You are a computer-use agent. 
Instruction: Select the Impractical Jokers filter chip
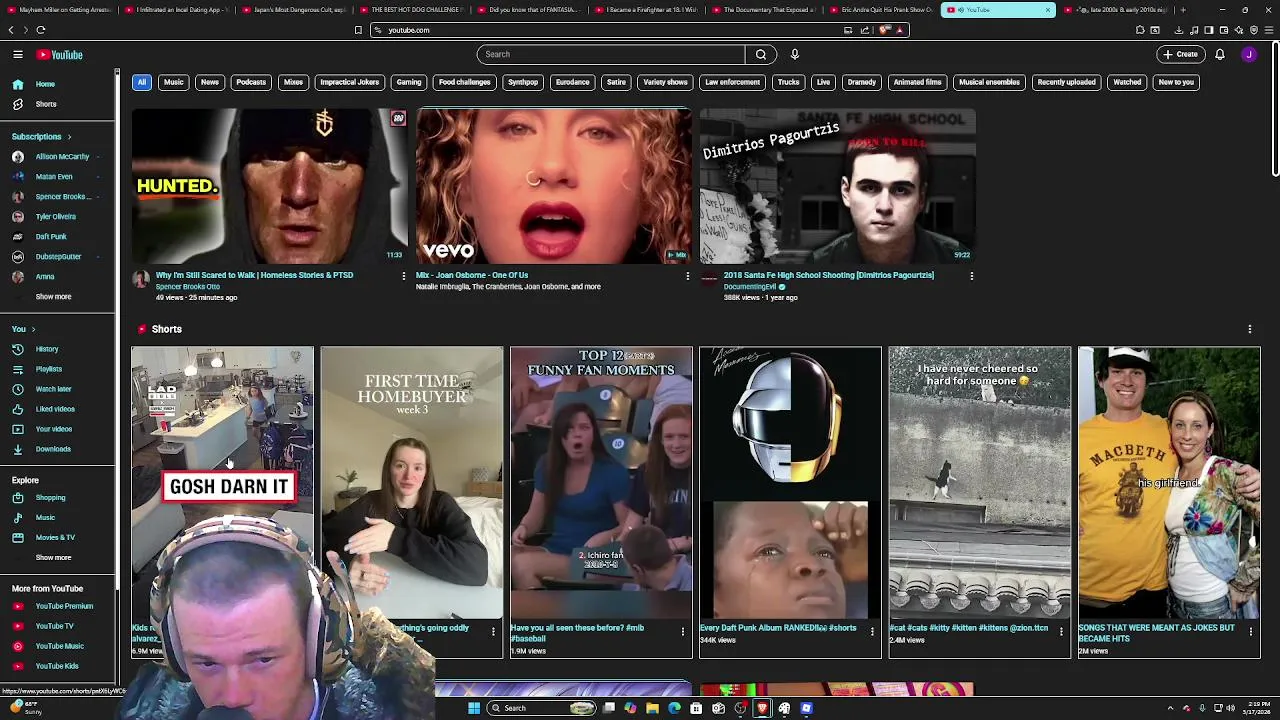[350, 82]
